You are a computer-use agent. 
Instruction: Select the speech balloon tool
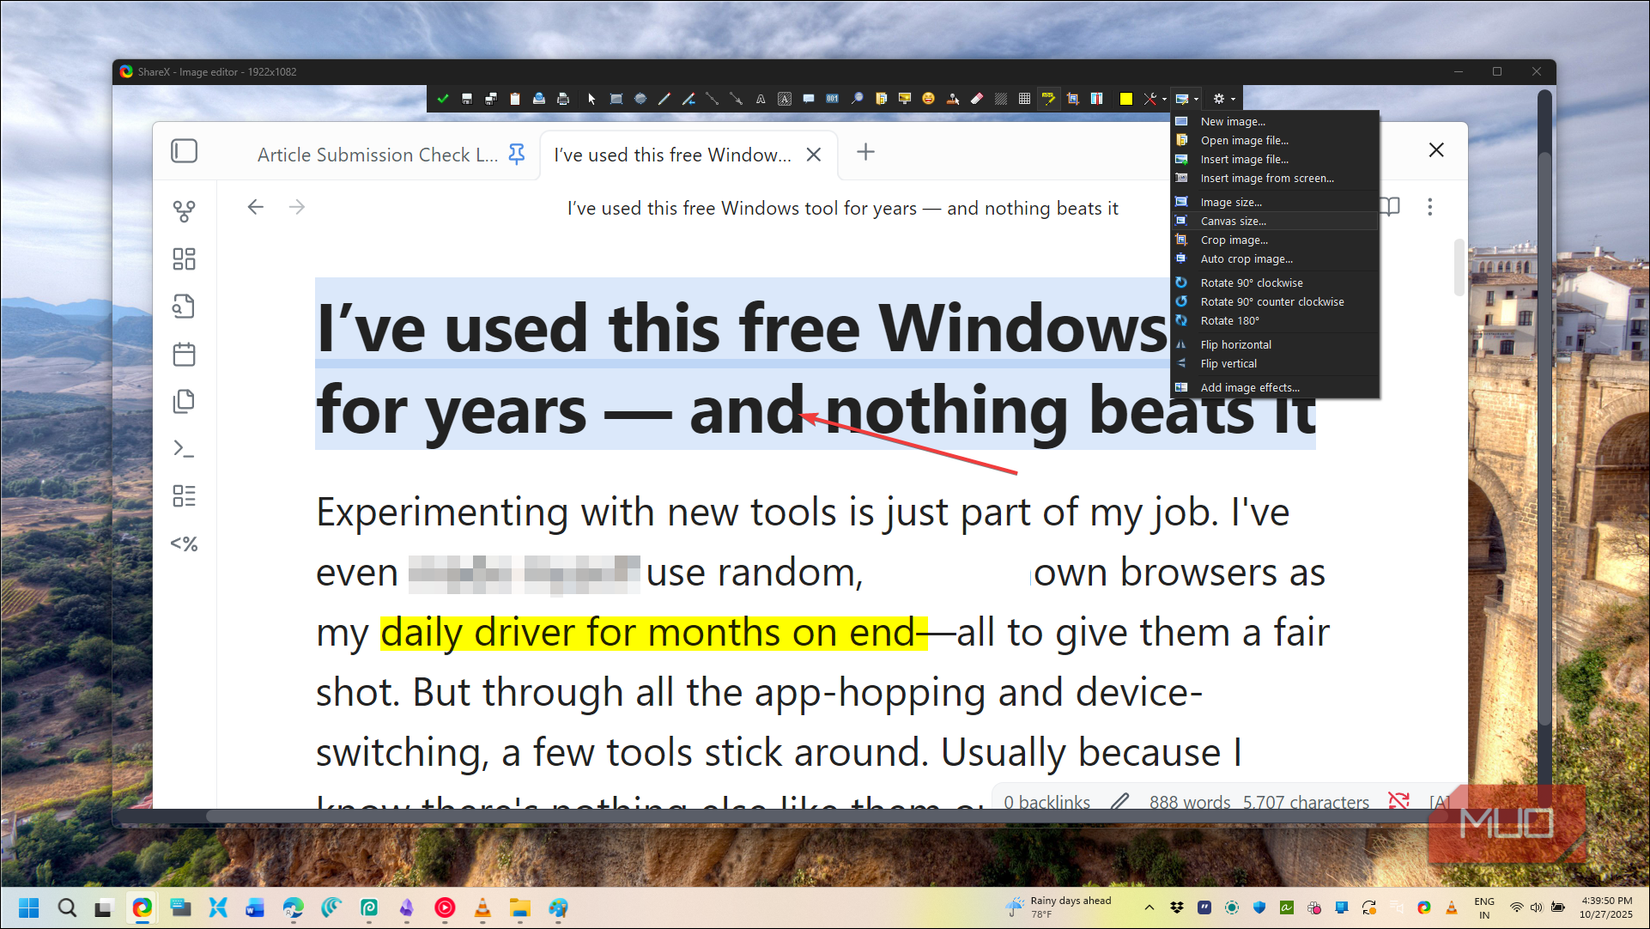(x=808, y=98)
